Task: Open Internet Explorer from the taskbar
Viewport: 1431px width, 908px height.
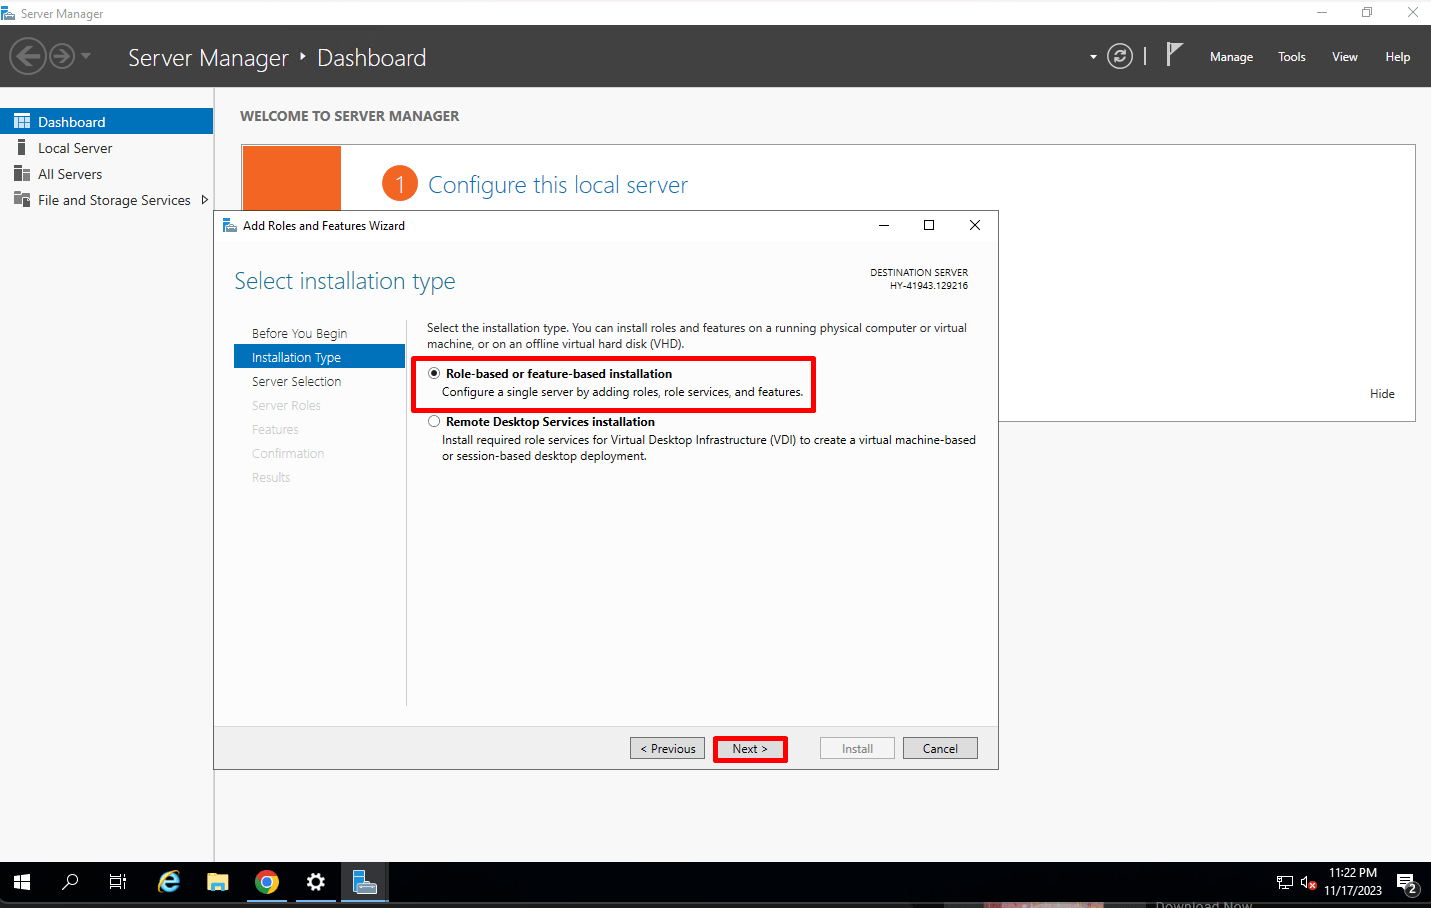Action: (x=168, y=882)
